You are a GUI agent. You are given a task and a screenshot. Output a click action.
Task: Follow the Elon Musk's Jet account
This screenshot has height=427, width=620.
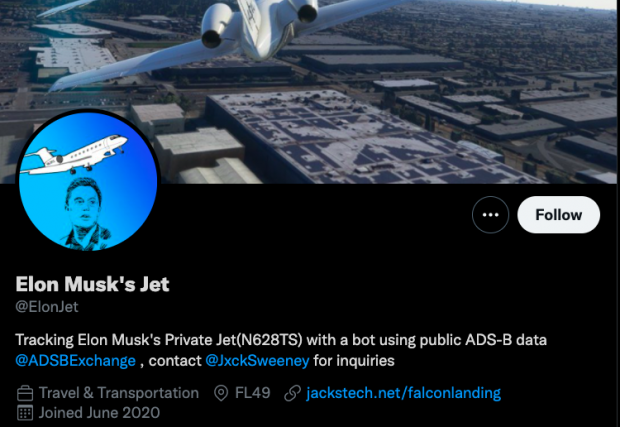[x=558, y=215]
